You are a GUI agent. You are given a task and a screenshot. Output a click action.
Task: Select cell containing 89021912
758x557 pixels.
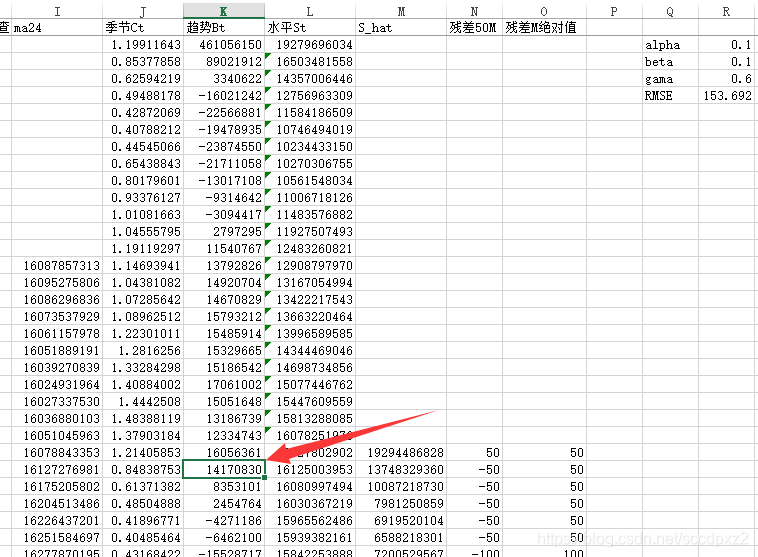point(224,61)
